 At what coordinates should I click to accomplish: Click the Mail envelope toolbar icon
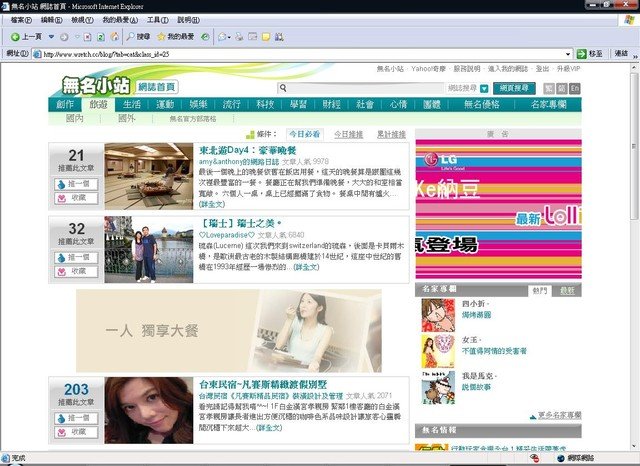pyautogui.click(x=224, y=37)
